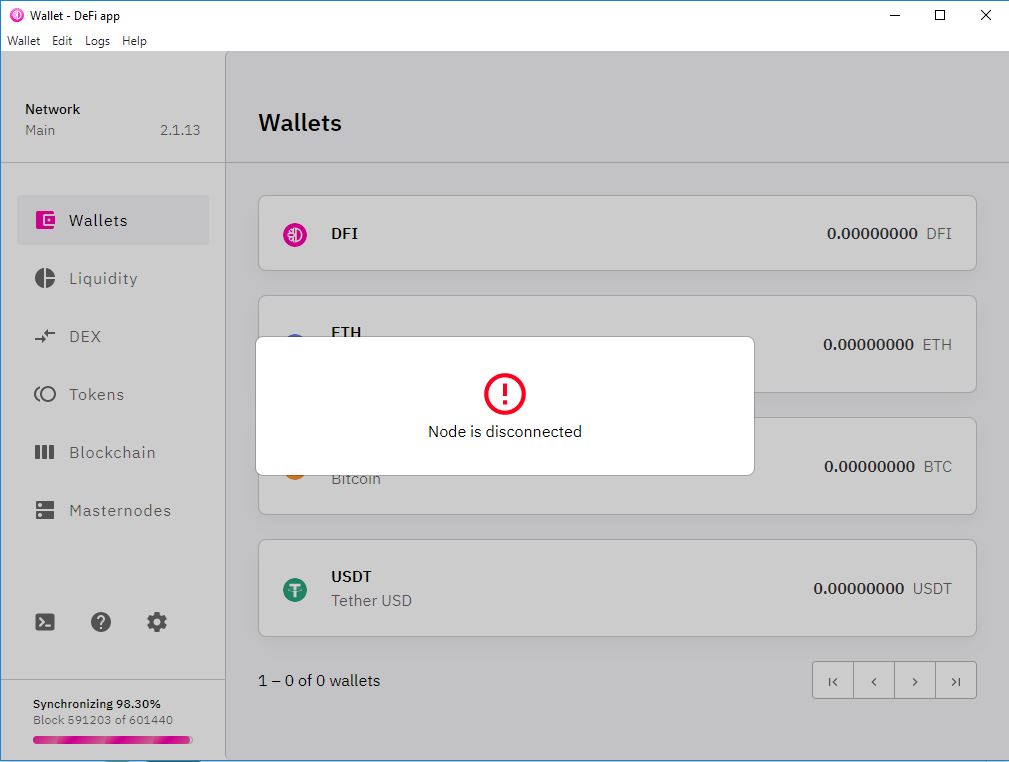Screen dimensions: 1009x762
Task: Click the DEX swap arrows icon
Action: [45, 336]
